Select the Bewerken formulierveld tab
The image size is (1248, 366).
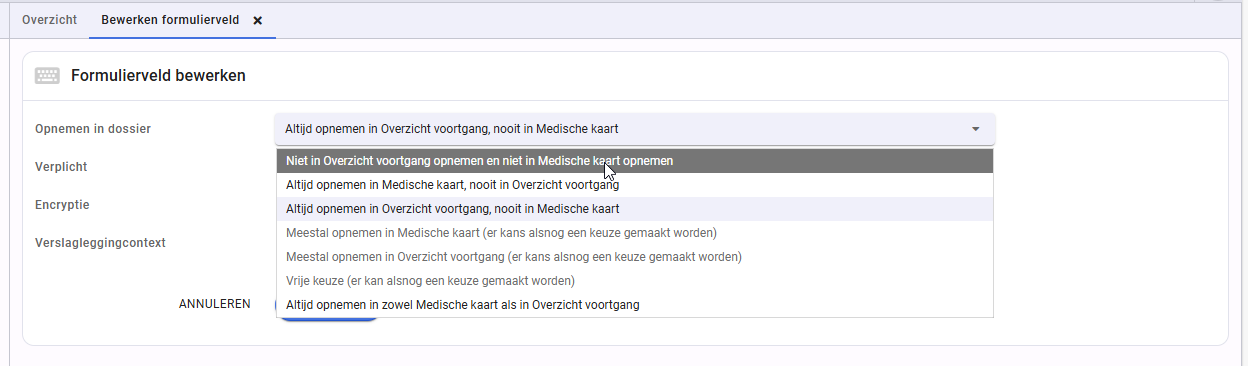(x=170, y=19)
